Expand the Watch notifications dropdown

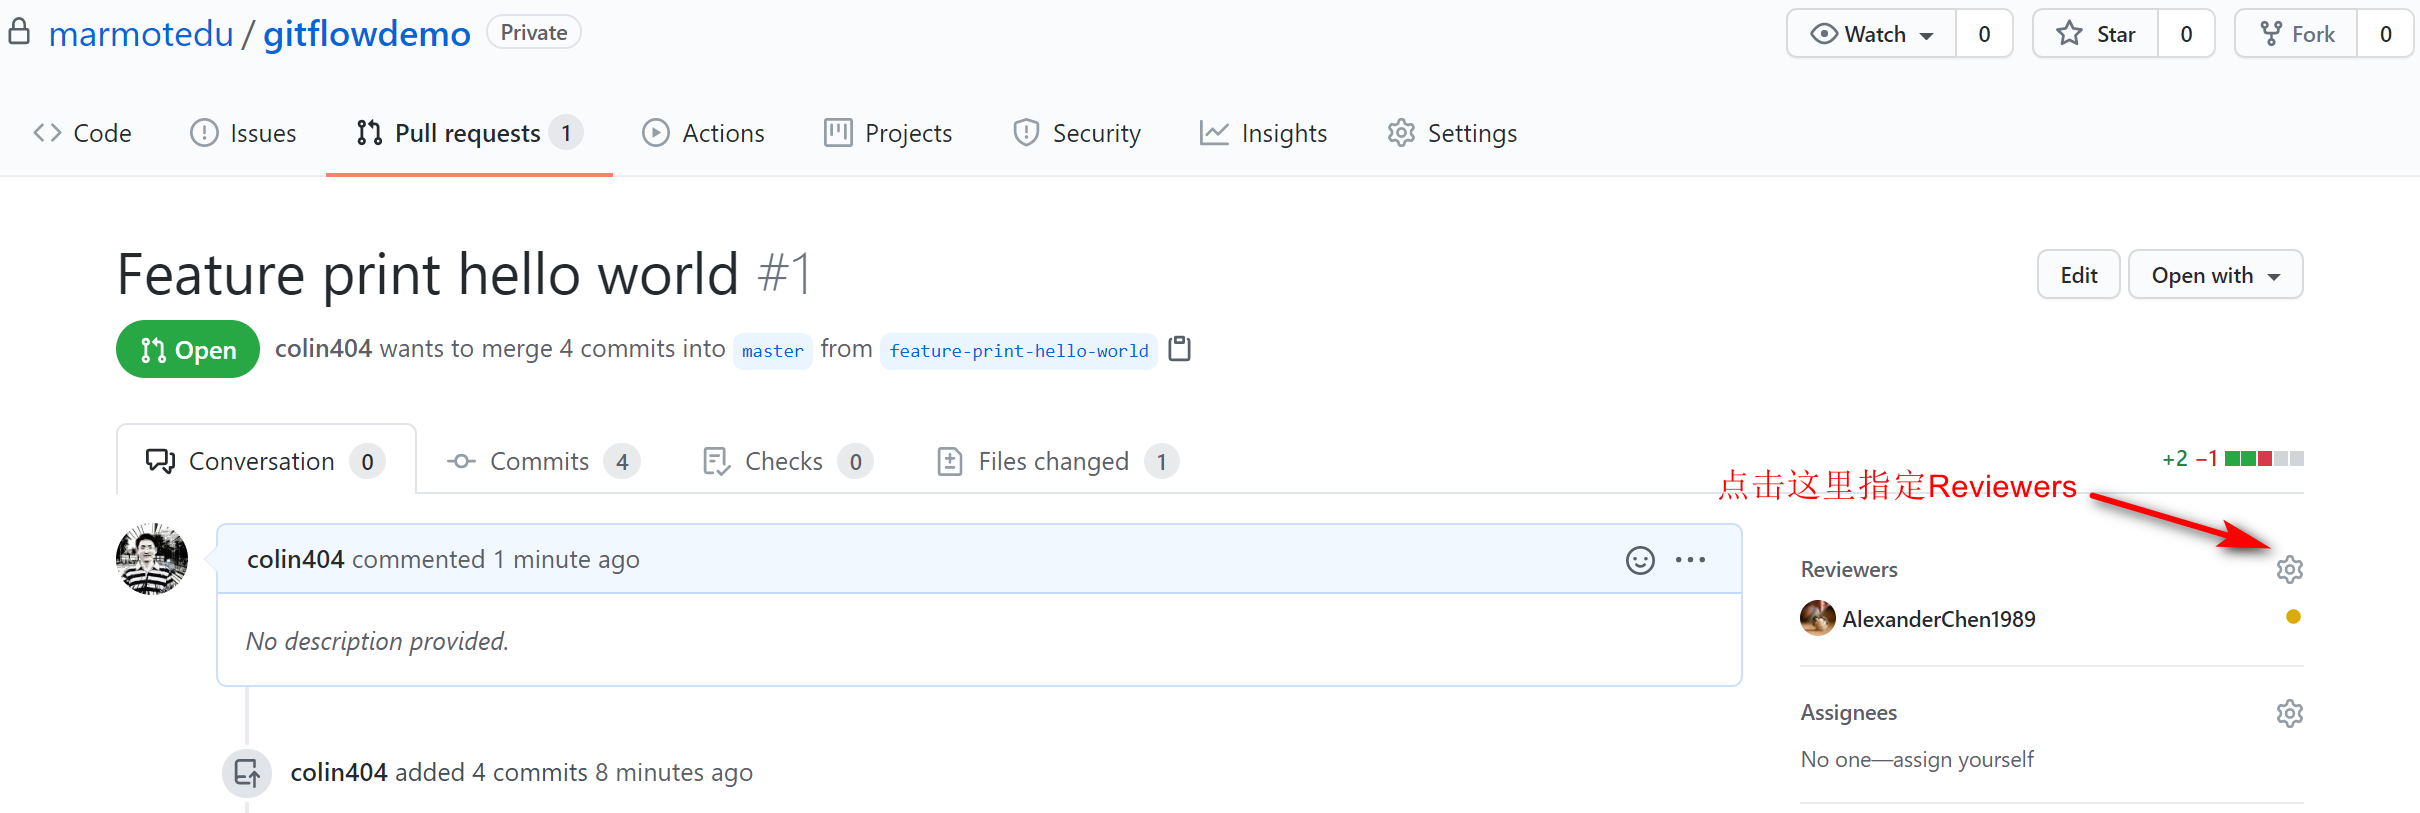(1871, 34)
